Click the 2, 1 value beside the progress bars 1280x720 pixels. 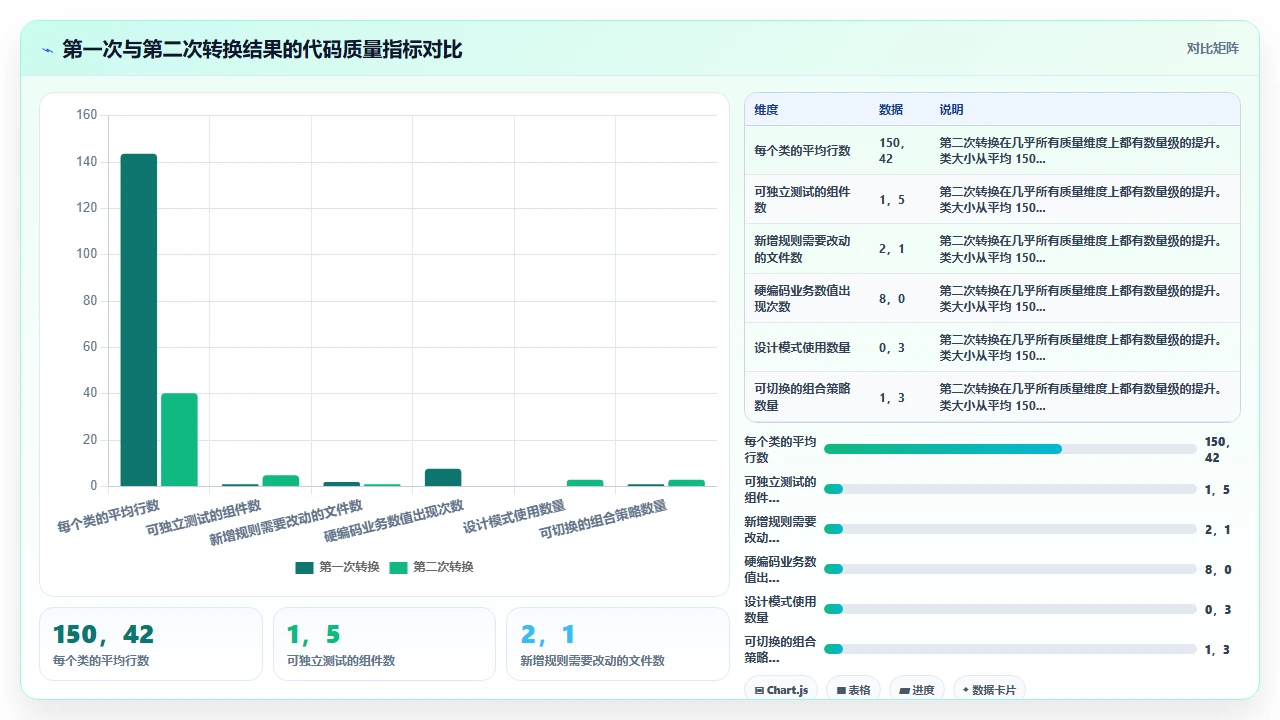[x=1217, y=530]
